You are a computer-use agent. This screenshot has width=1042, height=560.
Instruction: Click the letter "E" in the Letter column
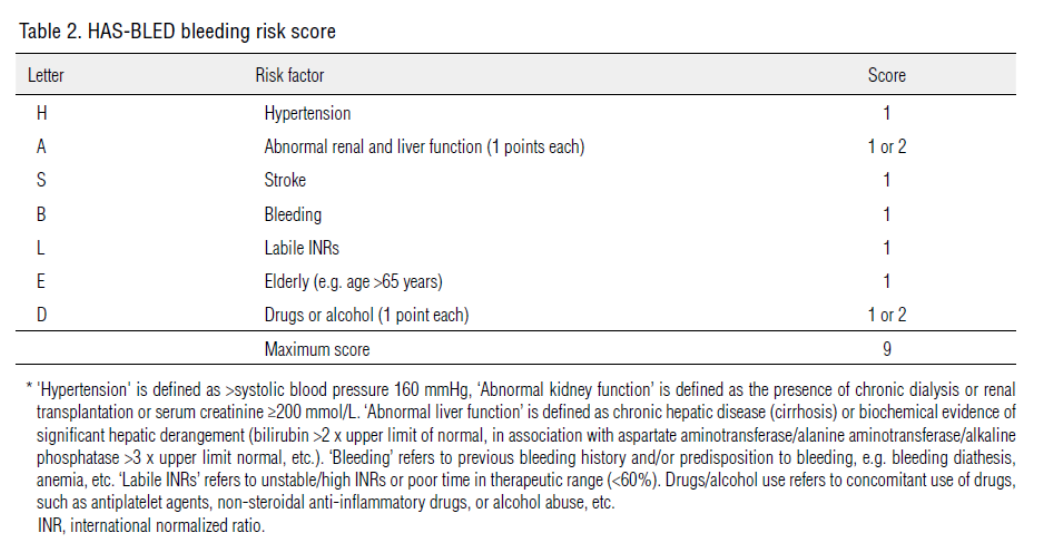41,282
